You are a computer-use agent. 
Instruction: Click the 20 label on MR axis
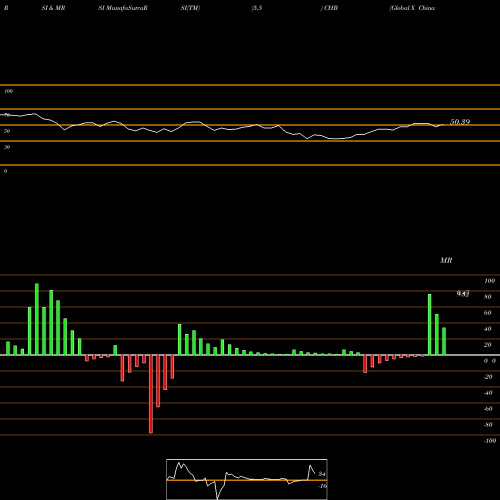click(x=488, y=345)
